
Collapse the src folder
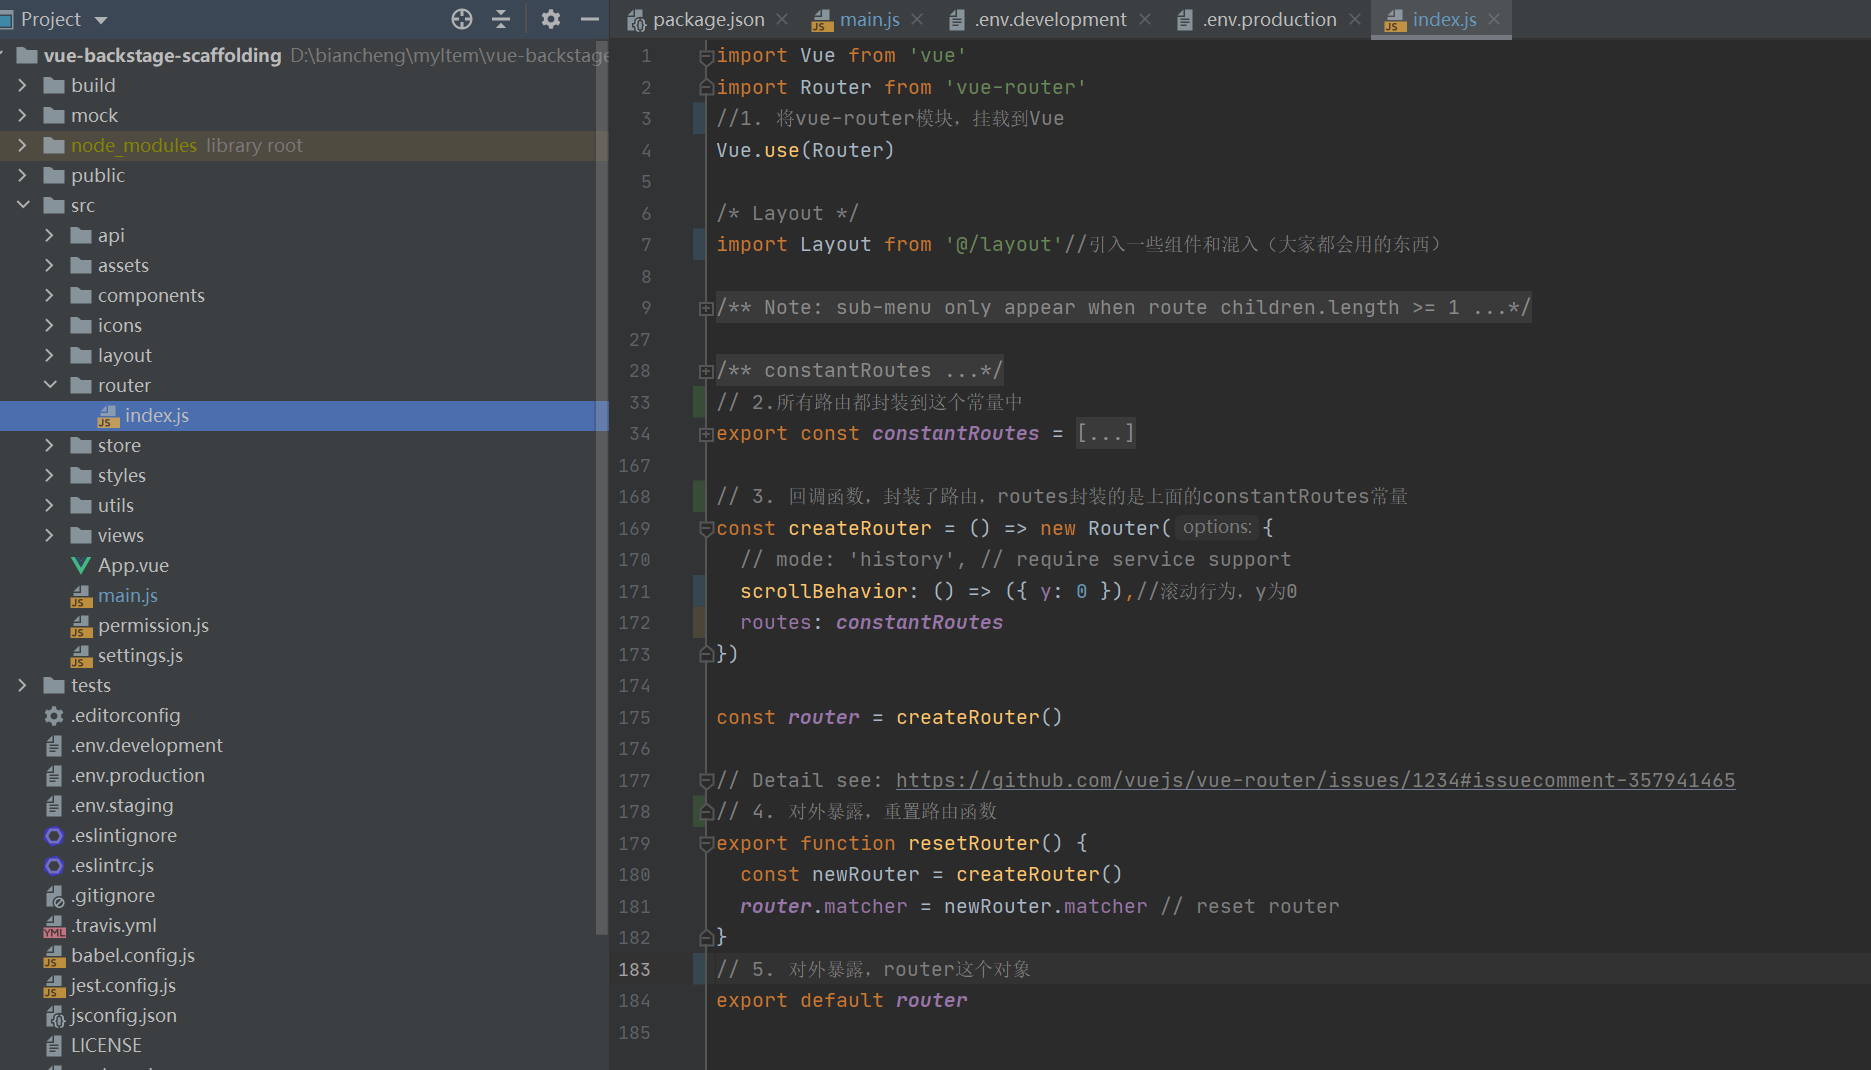(22, 205)
